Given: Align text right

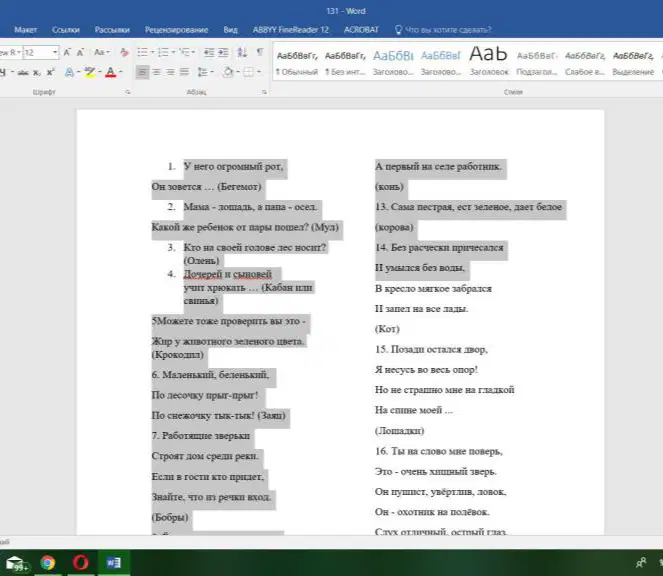Looking at the screenshot, I should coord(170,72).
